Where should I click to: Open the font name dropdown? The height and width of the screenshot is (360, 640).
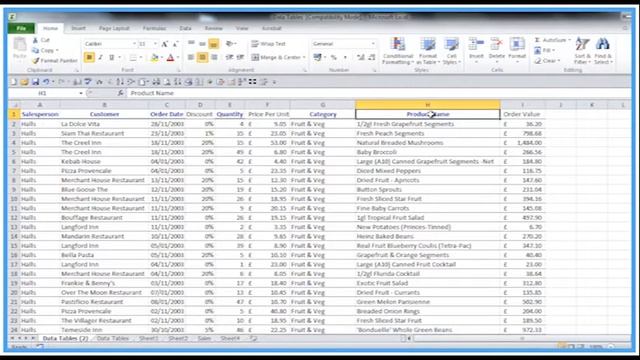point(134,44)
